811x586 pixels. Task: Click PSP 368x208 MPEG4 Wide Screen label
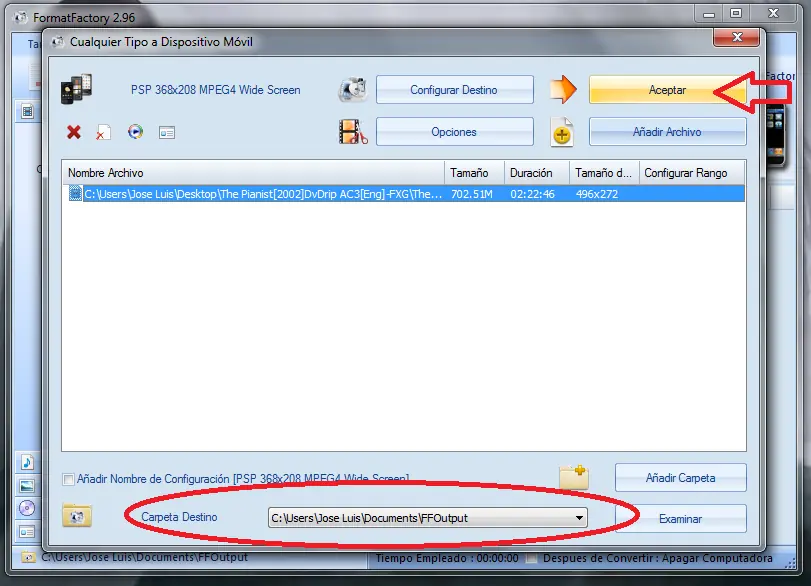coord(216,89)
